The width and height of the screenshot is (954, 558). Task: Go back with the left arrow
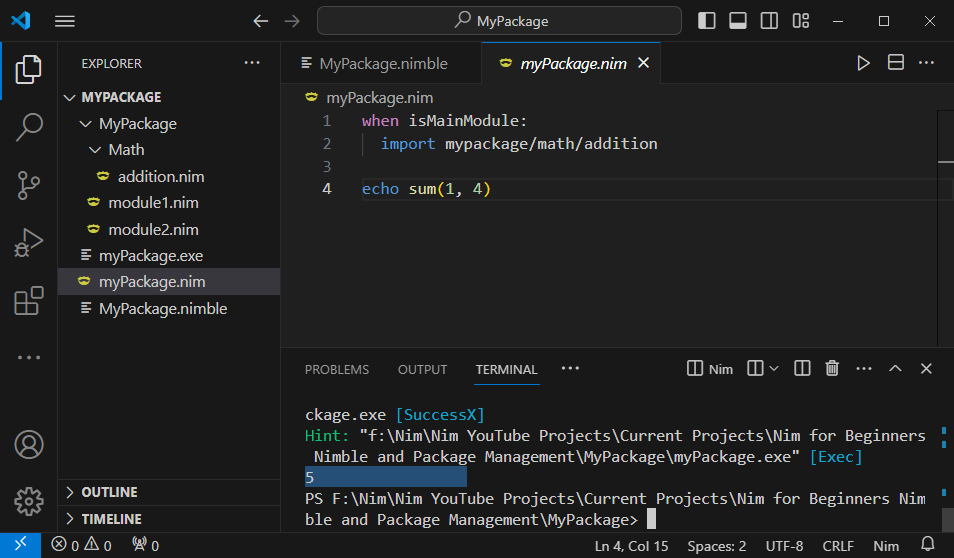(x=260, y=21)
